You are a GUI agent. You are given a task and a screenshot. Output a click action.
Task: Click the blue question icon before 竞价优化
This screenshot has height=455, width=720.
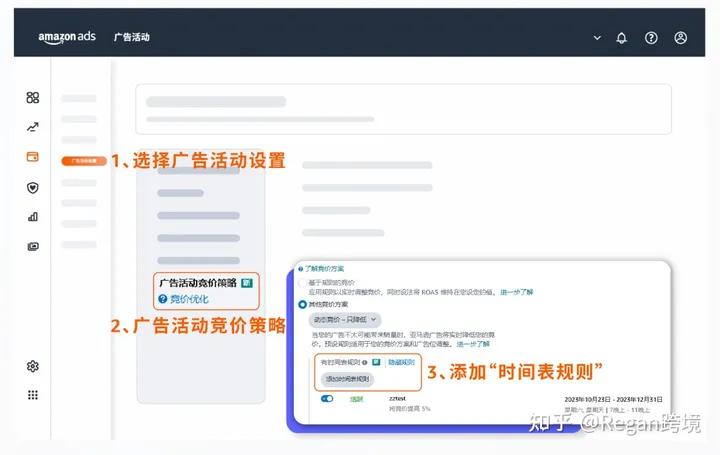click(x=163, y=299)
